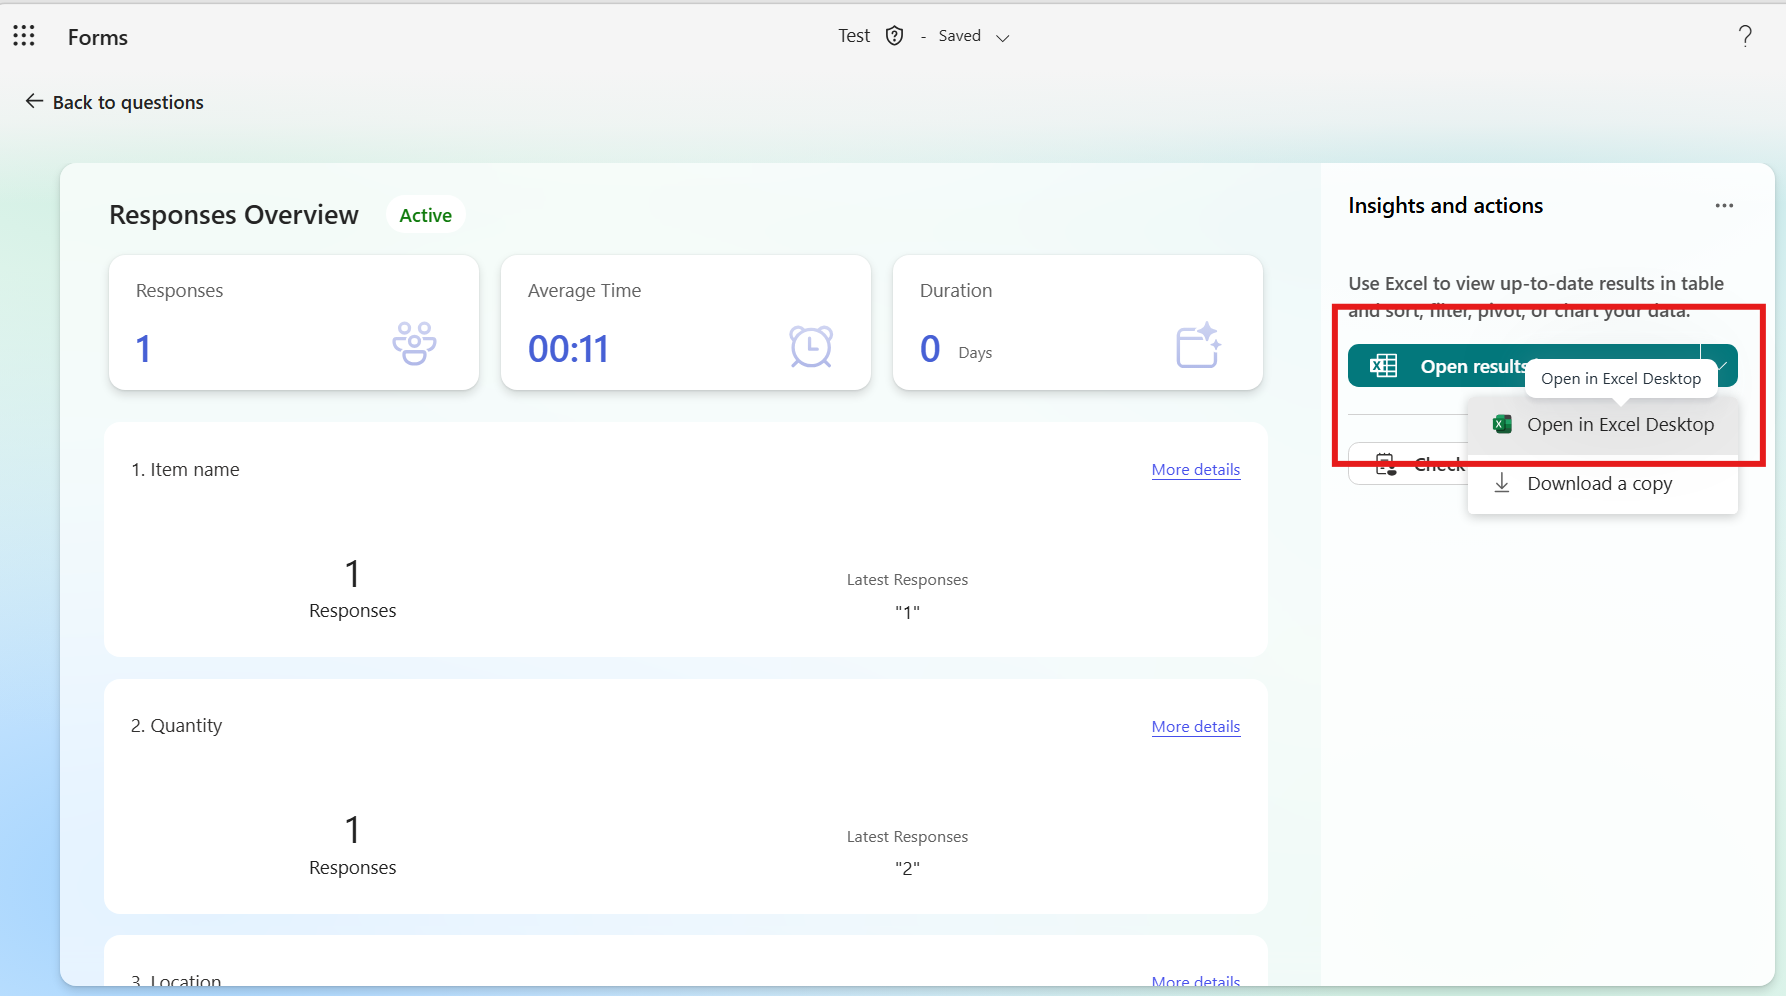This screenshot has height=996, width=1786.
Task: Click the Test form title
Action: [854, 36]
